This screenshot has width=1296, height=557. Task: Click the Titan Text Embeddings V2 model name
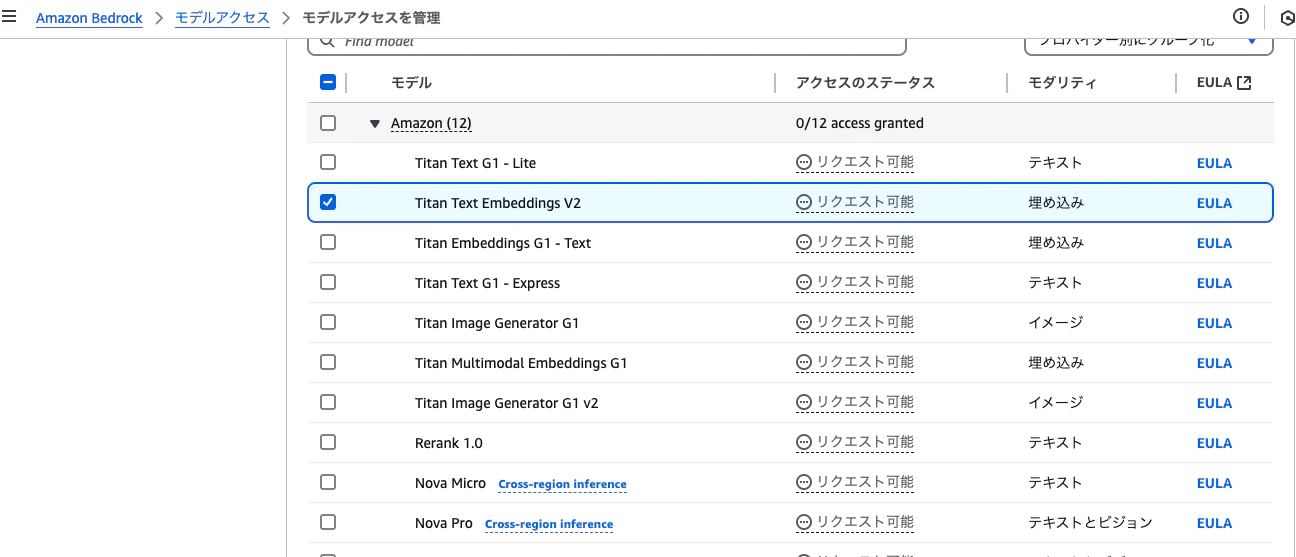click(x=498, y=203)
